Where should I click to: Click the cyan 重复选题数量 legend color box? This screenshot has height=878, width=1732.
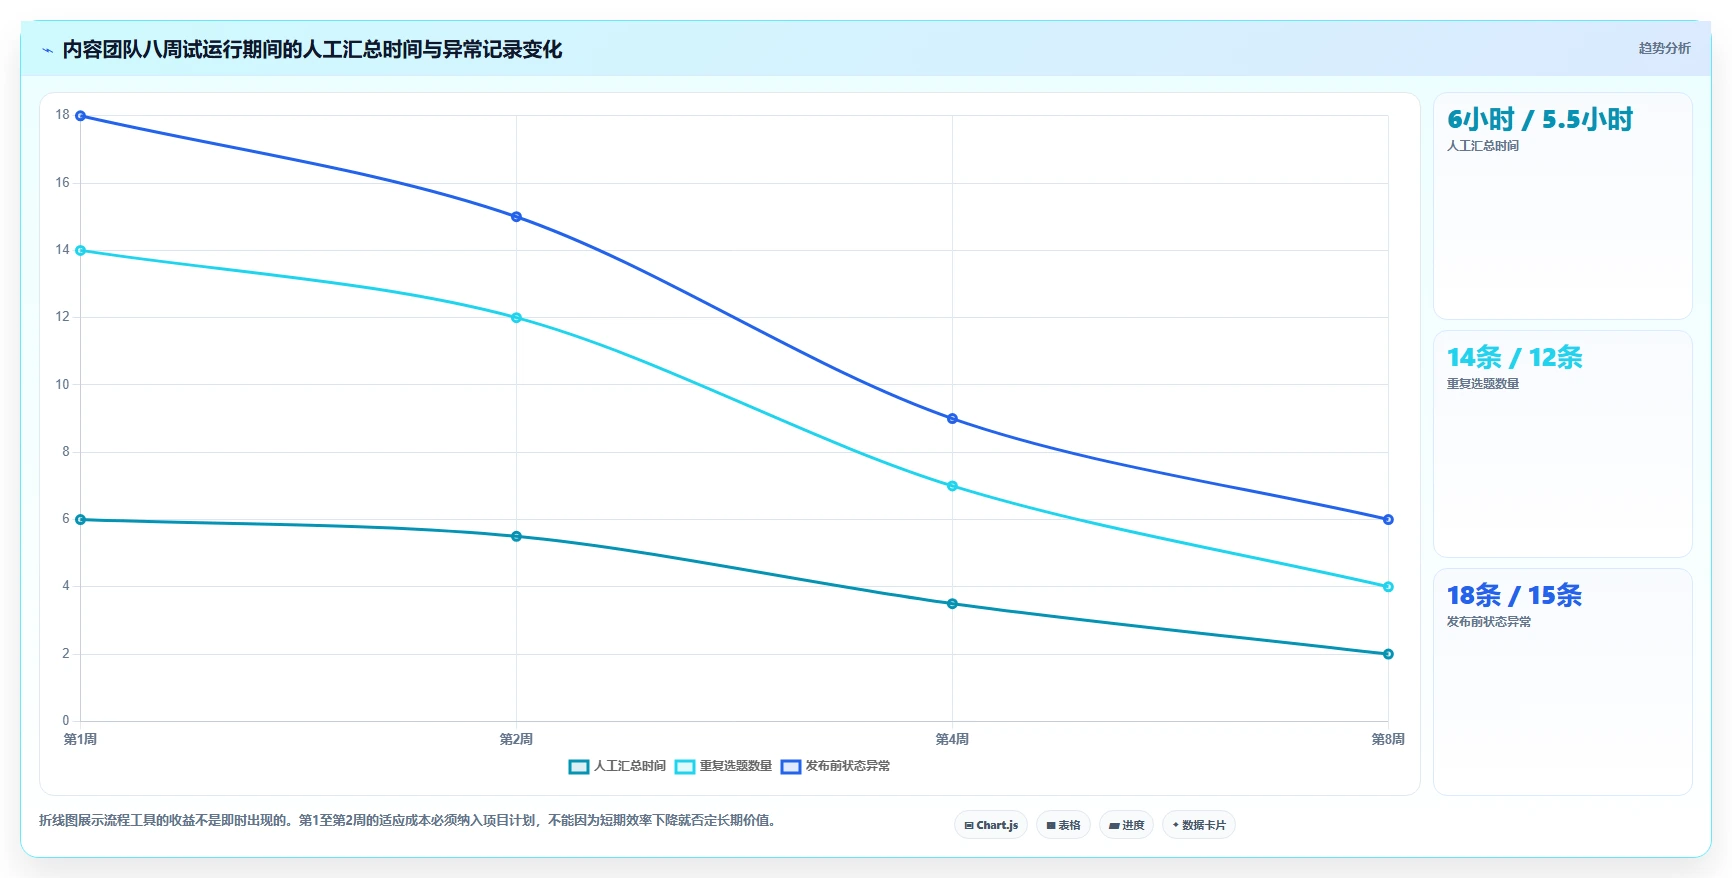pyautogui.click(x=685, y=767)
